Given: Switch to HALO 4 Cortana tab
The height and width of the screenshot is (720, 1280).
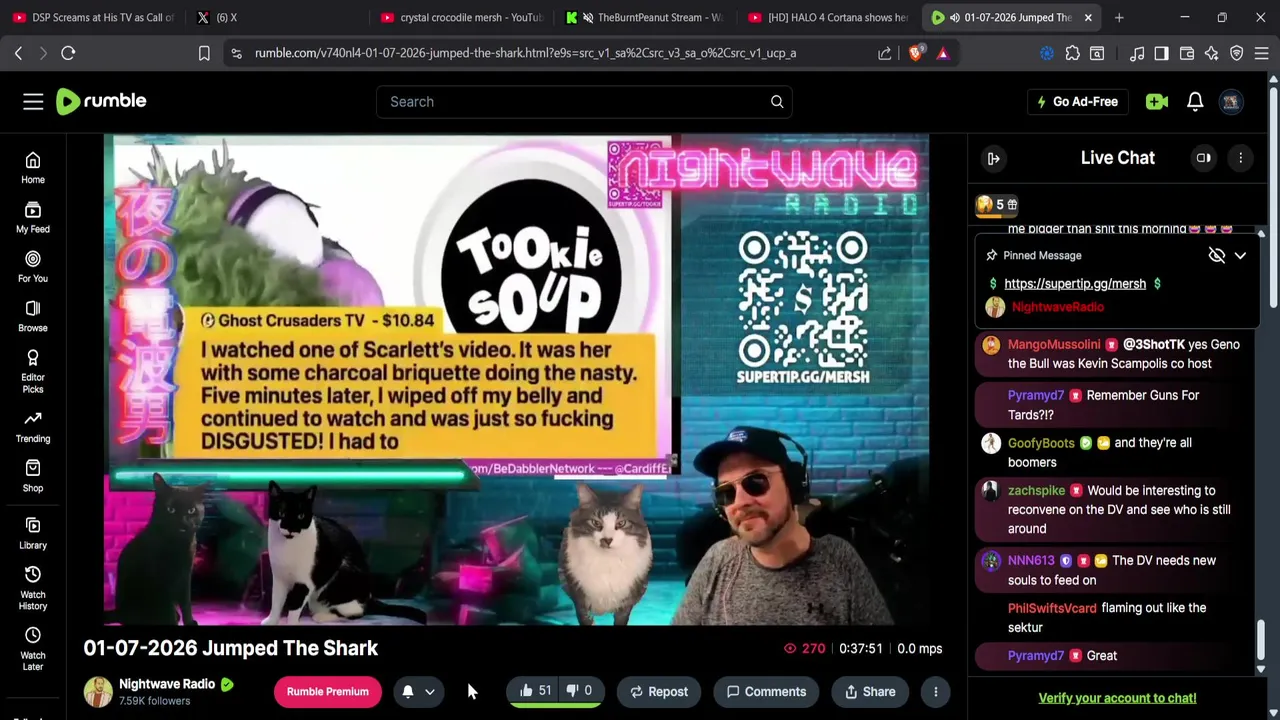Looking at the screenshot, I should click(x=829, y=17).
